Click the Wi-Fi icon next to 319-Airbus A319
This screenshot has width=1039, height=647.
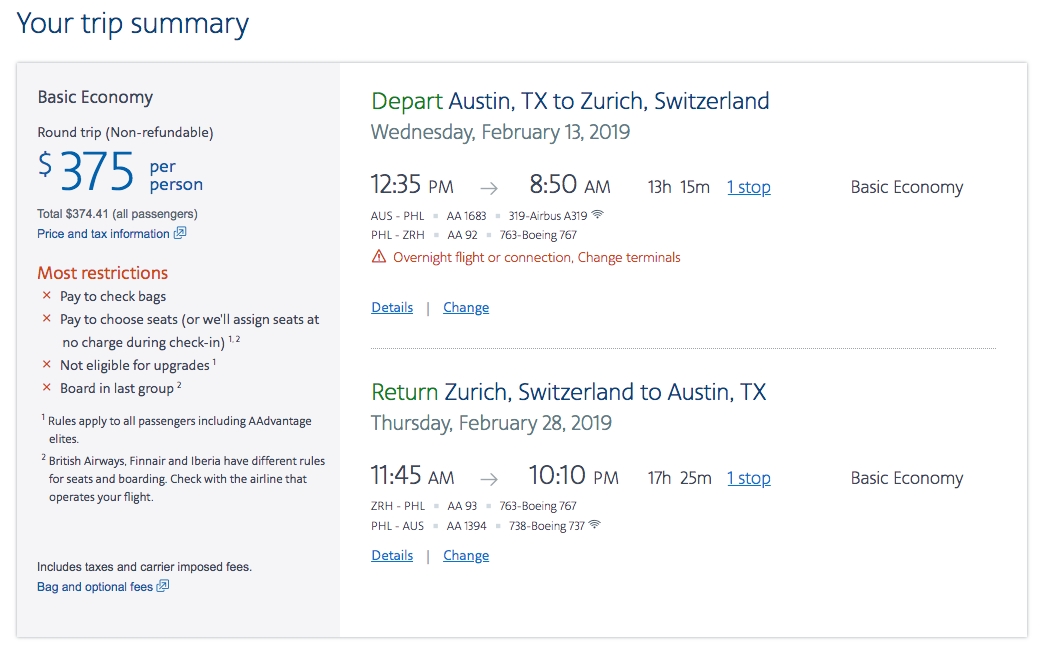(598, 214)
